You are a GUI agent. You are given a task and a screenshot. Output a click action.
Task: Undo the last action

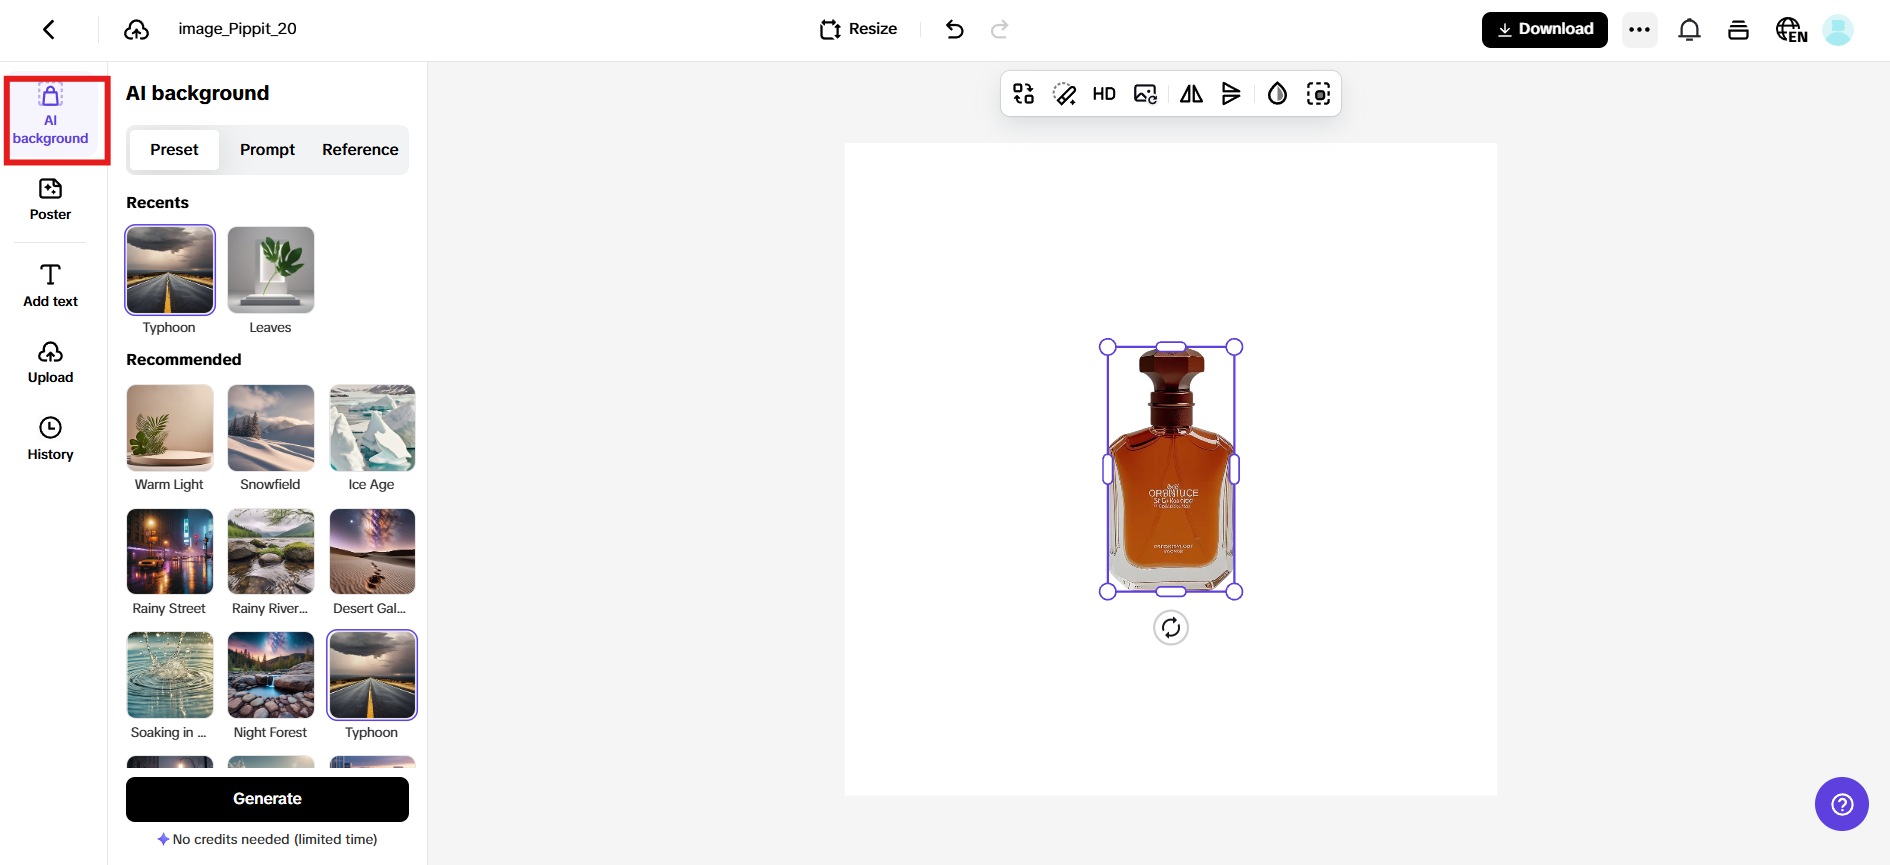[x=955, y=29]
